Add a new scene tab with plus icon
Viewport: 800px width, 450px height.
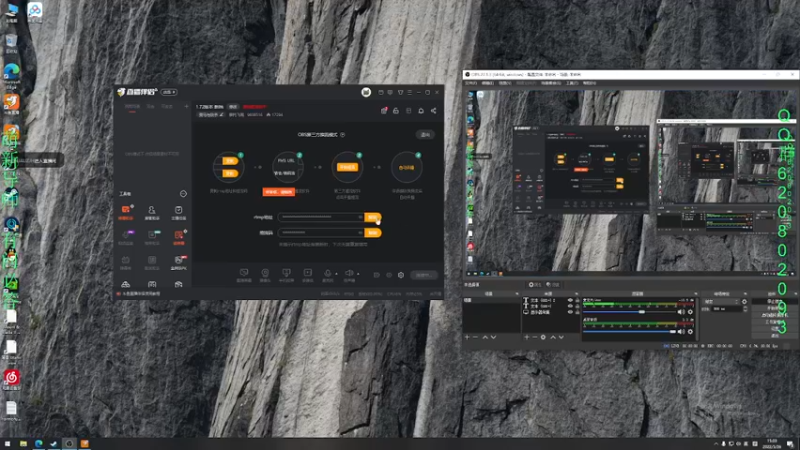pos(186,107)
